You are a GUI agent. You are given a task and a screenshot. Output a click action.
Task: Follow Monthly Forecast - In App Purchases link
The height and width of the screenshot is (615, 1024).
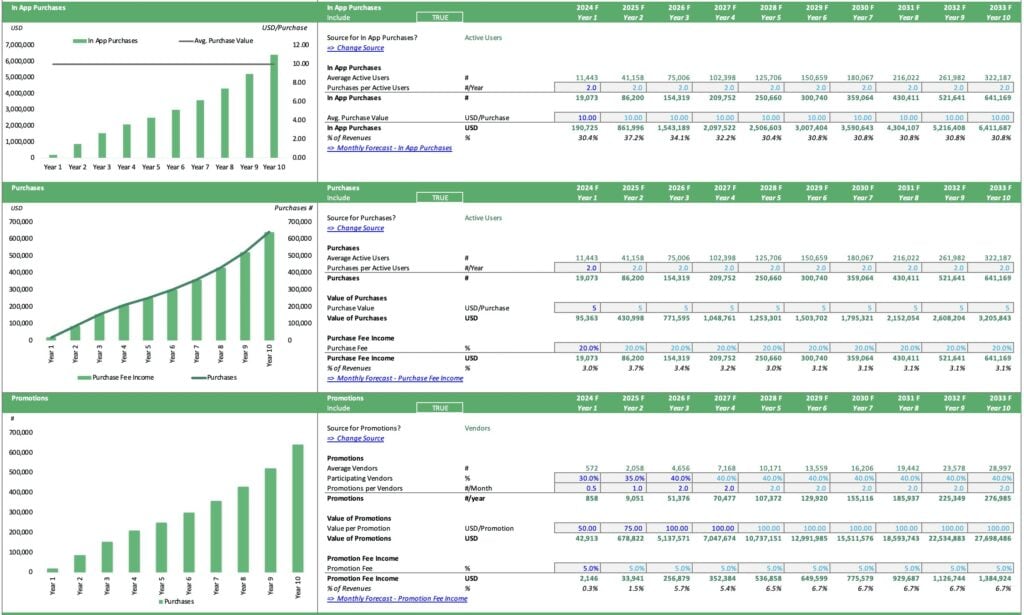389,148
